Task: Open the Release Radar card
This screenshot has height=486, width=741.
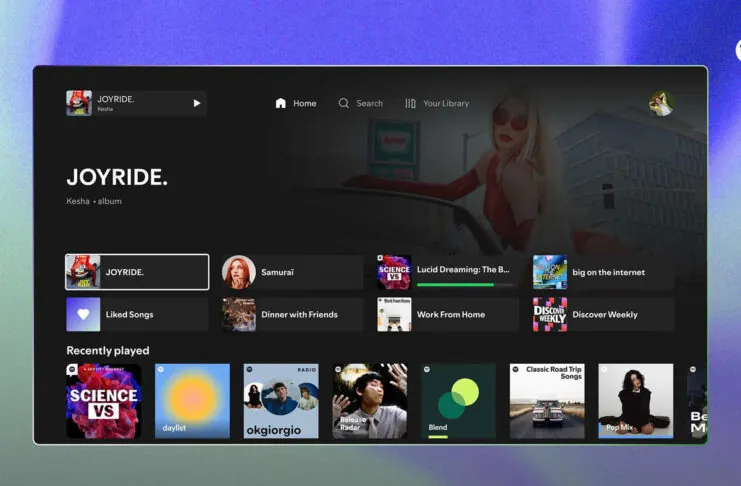Action: coord(370,401)
